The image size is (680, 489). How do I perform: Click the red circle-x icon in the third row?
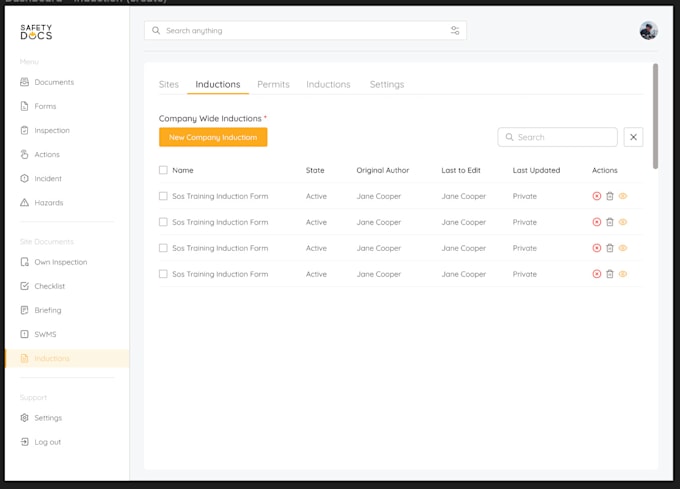point(597,248)
